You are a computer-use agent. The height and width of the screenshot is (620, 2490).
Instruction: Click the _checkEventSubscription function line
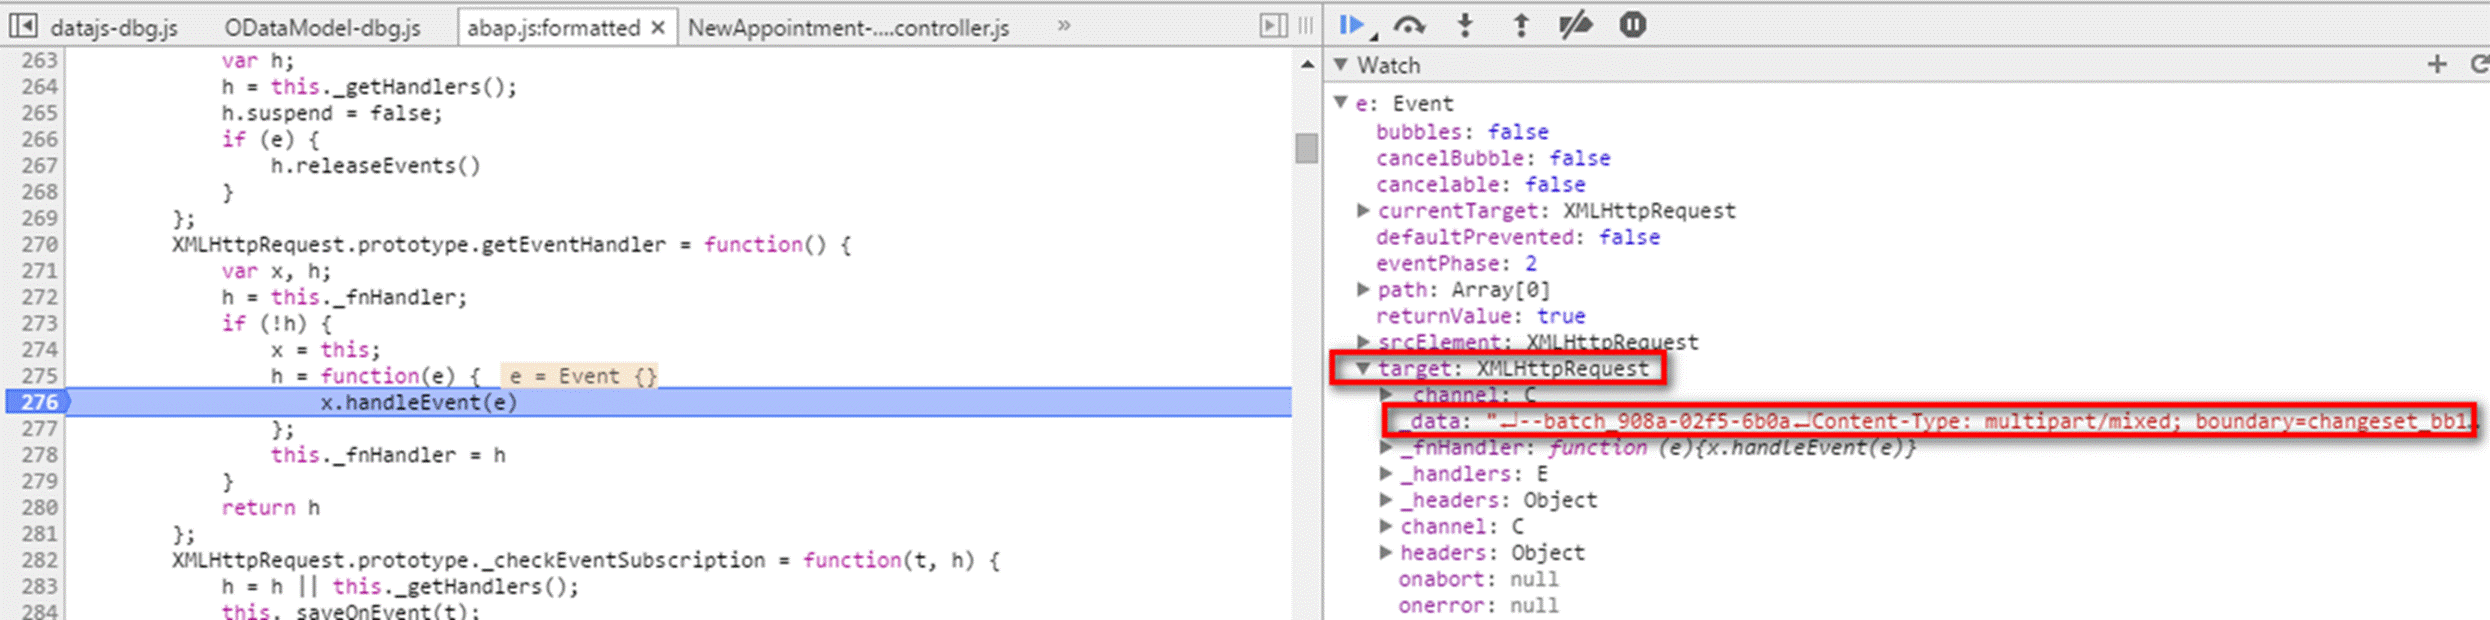point(585,560)
